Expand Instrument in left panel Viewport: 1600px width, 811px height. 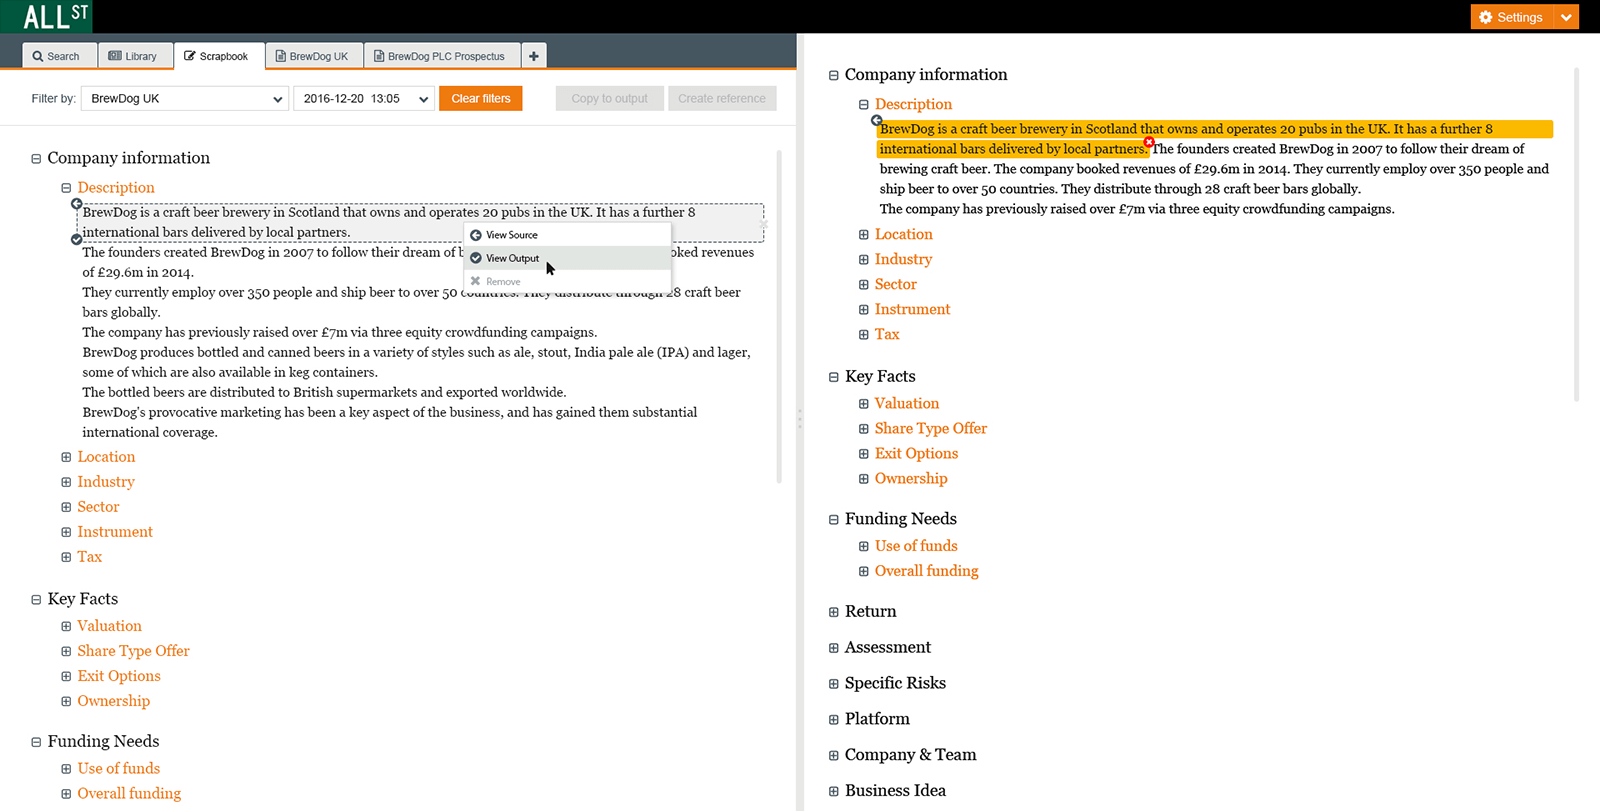66,532
